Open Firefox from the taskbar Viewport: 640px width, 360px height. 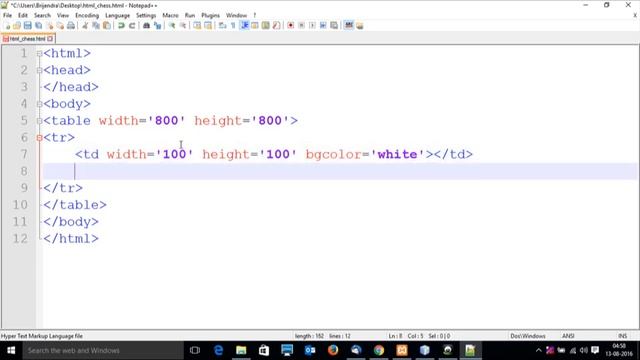(333, 350)
